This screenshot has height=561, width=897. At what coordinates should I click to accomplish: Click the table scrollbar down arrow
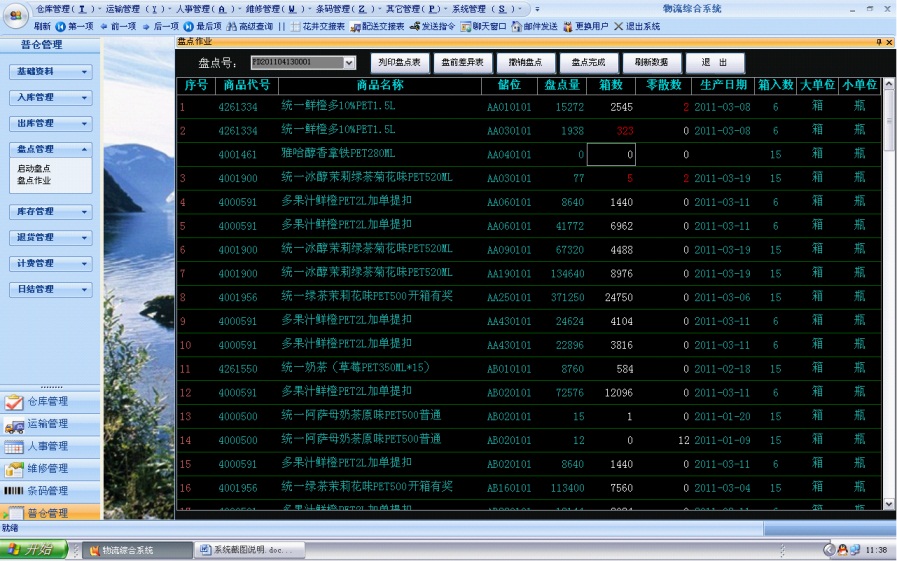[888, 504]
